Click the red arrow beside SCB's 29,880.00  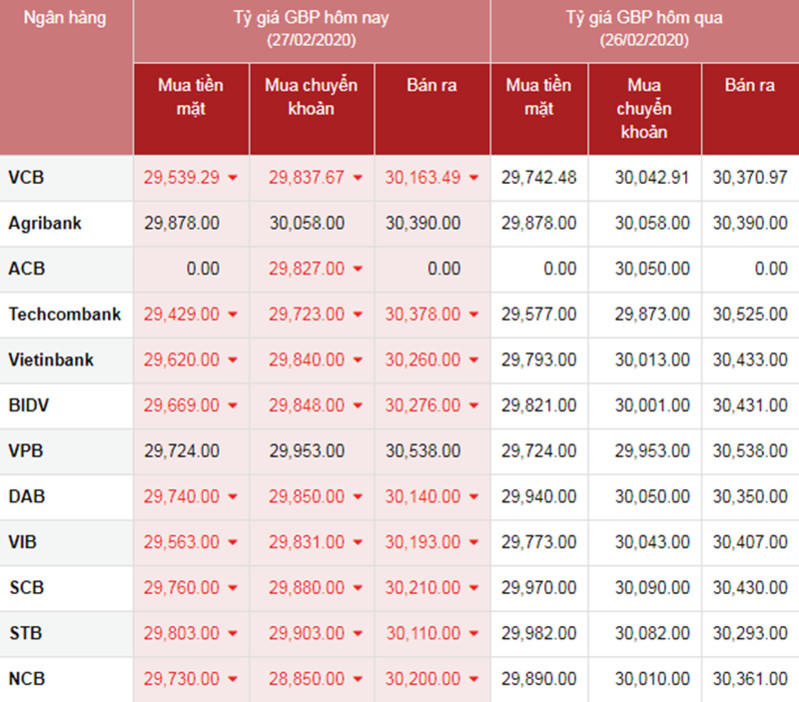(x=358, y=589)
